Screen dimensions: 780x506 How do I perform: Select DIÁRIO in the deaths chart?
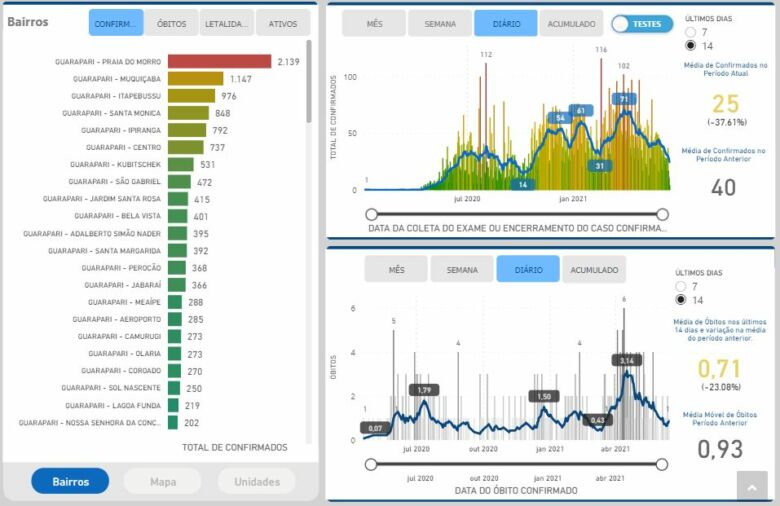(x=528, y=269)
